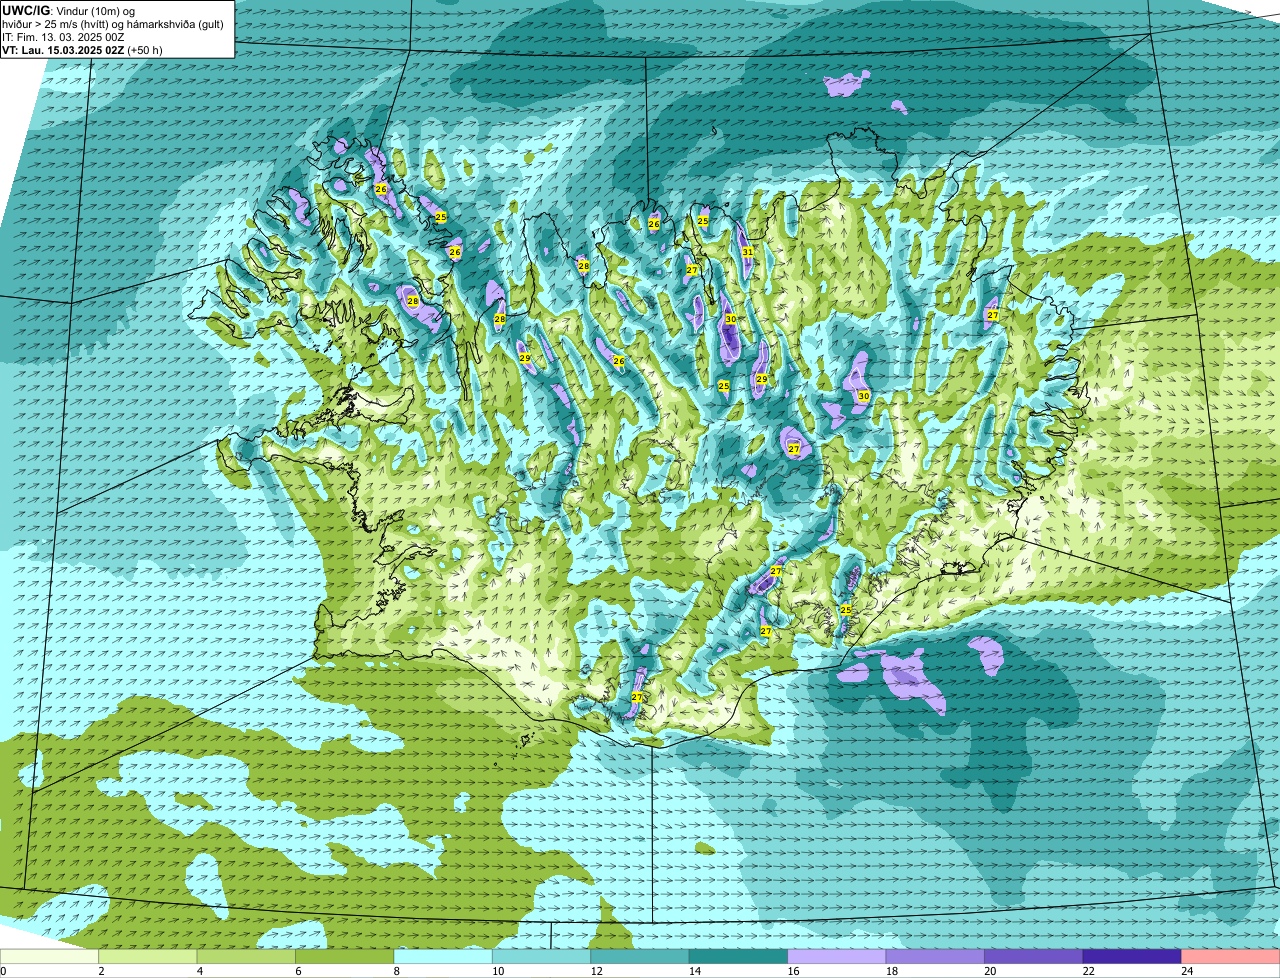The image size is (1280, 978).
Task: Choose the 10–12 light teal scale swatch
Action: pos(542,956)
